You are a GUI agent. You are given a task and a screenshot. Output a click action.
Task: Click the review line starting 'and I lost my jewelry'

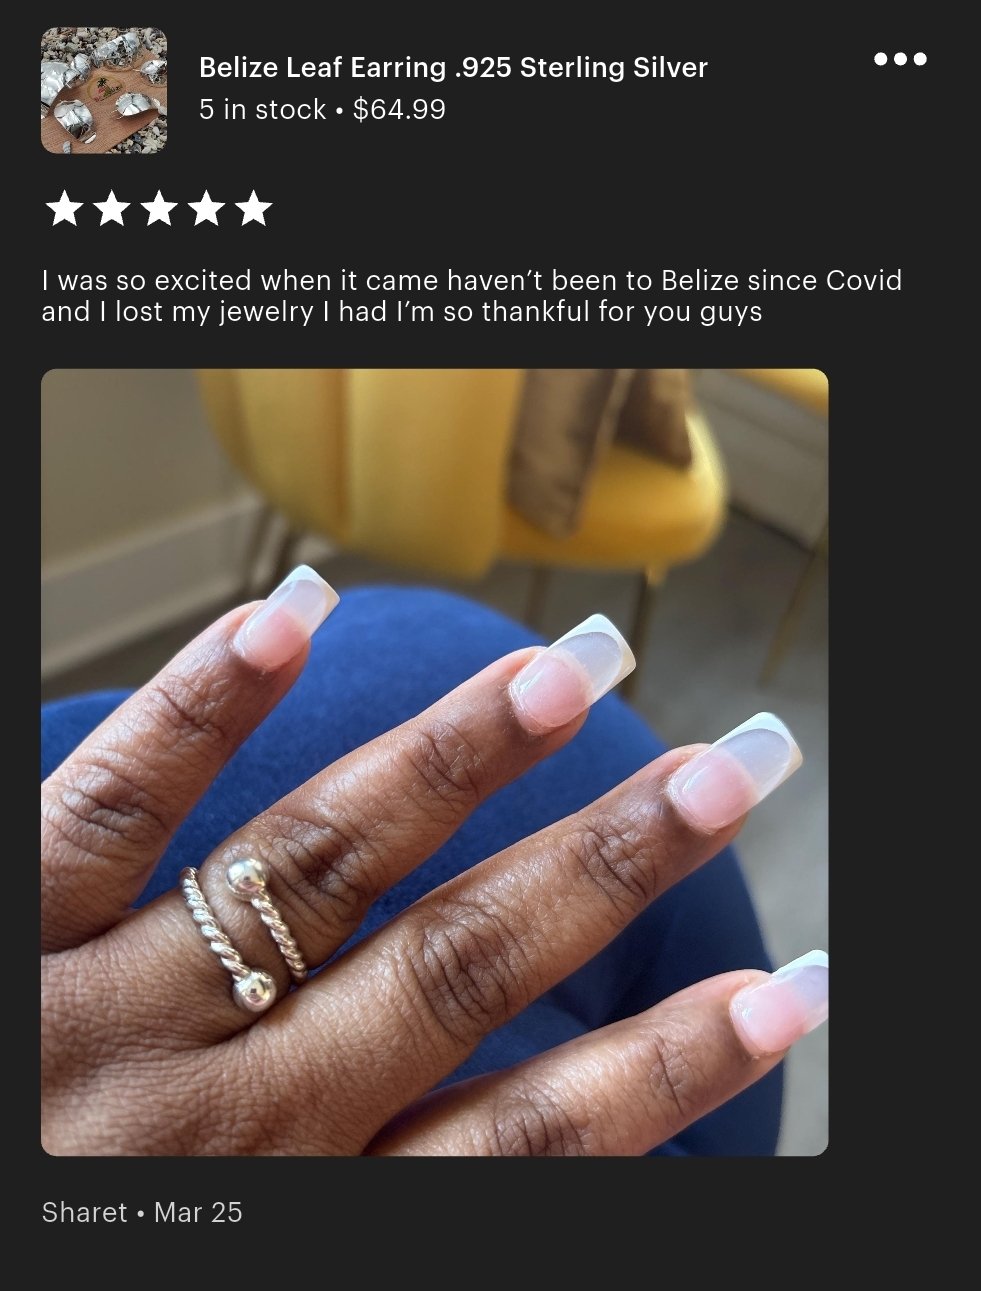coord(401,312)
